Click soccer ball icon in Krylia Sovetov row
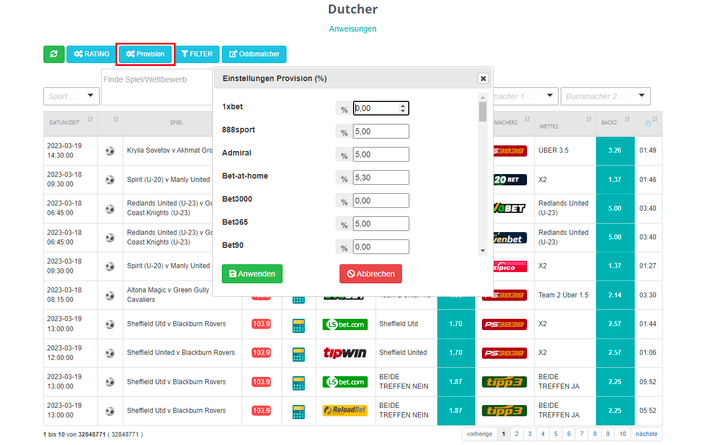Viewport: 719px width, 445px height. click(x=110, y=151)
